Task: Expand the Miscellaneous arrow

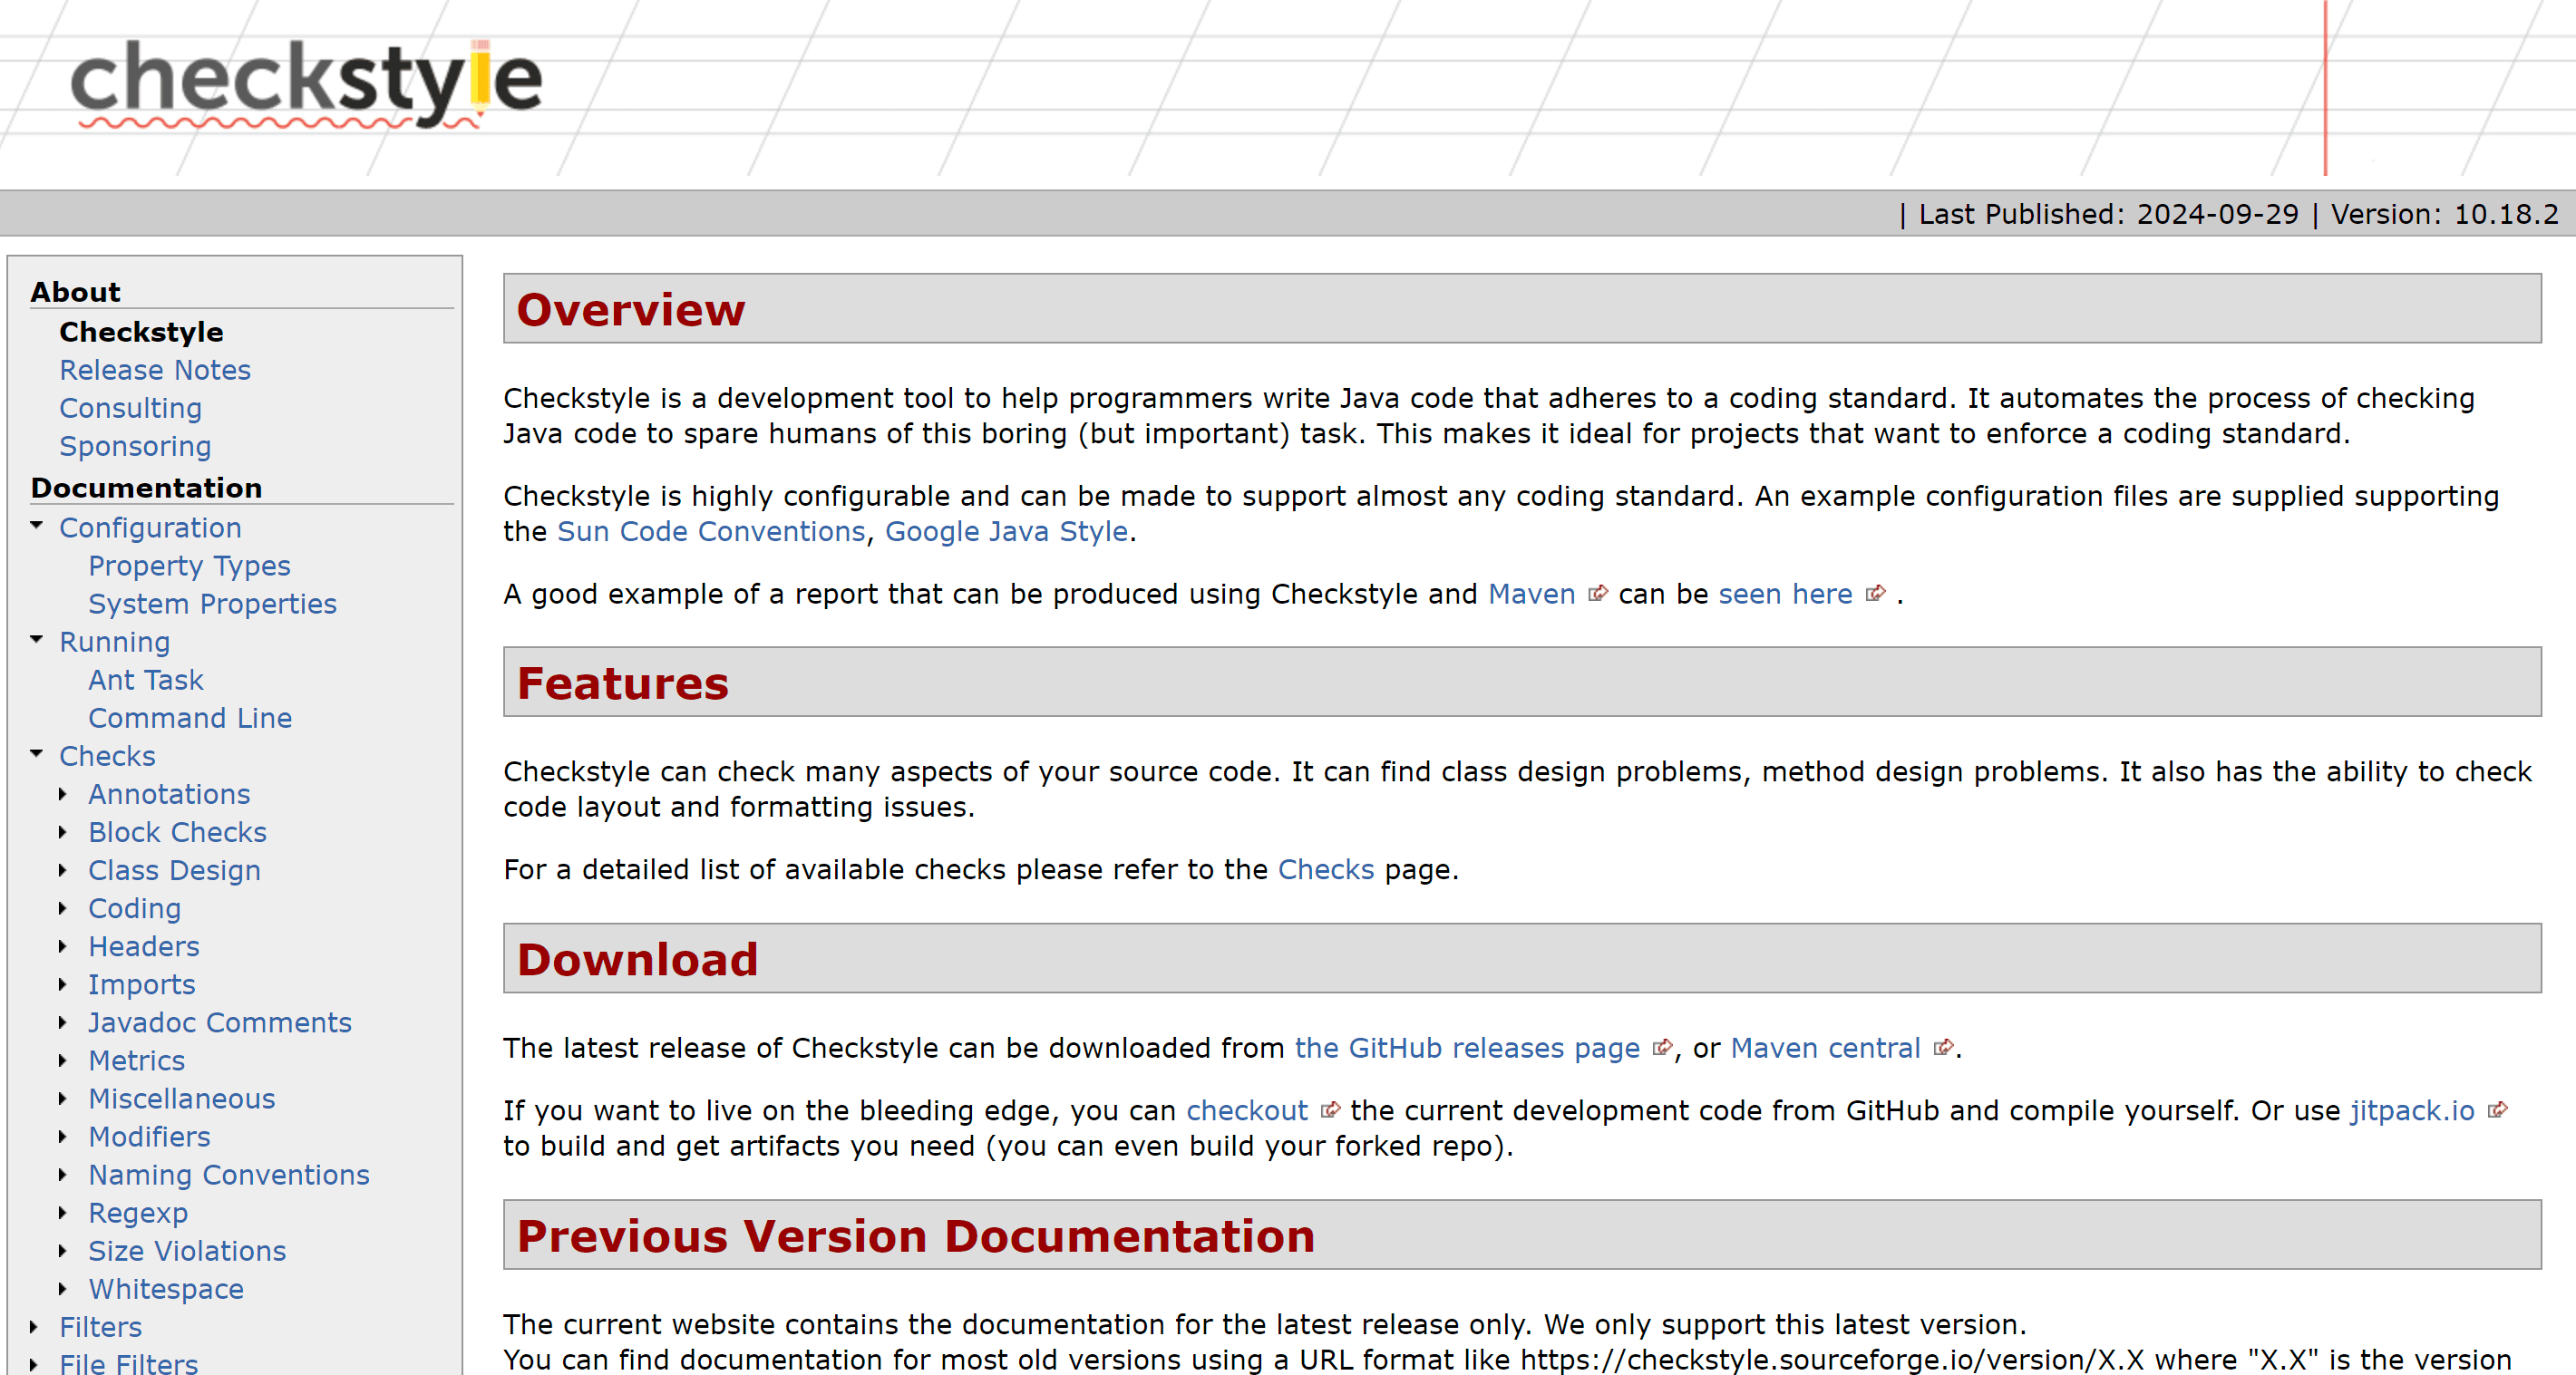Action: 63,1098
